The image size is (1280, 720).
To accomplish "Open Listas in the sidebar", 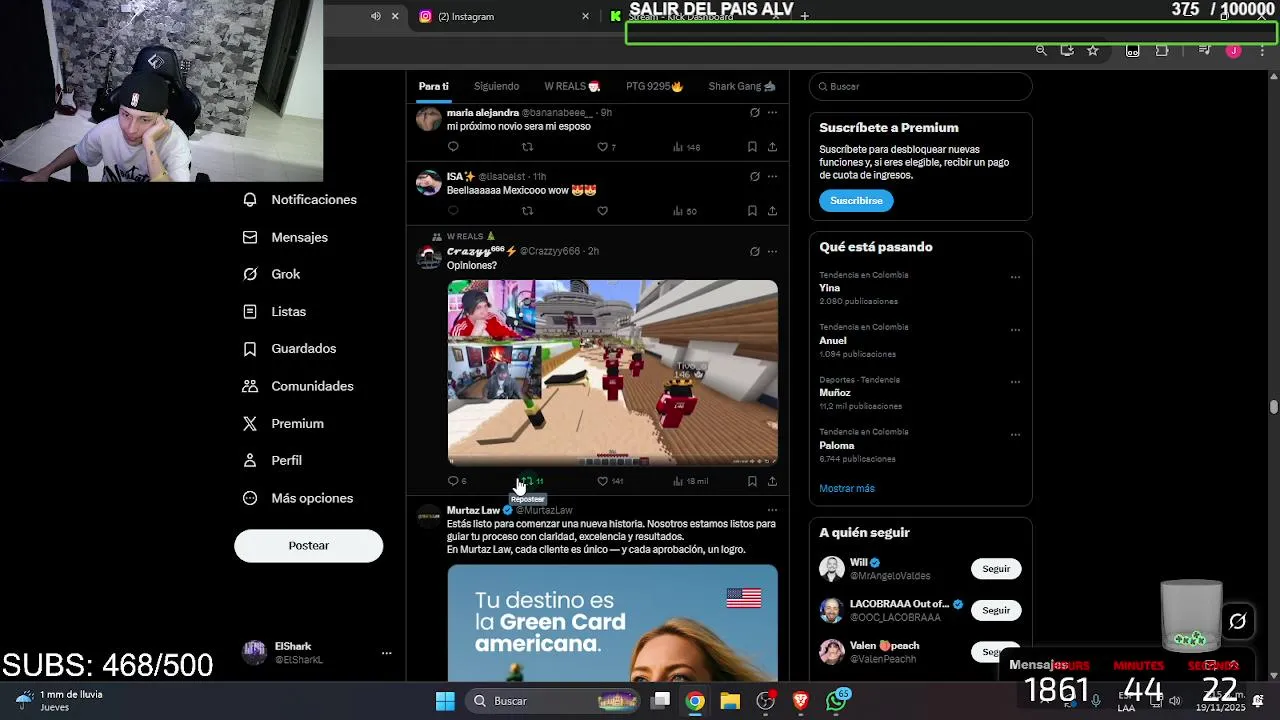I will (x=275, y=311).
